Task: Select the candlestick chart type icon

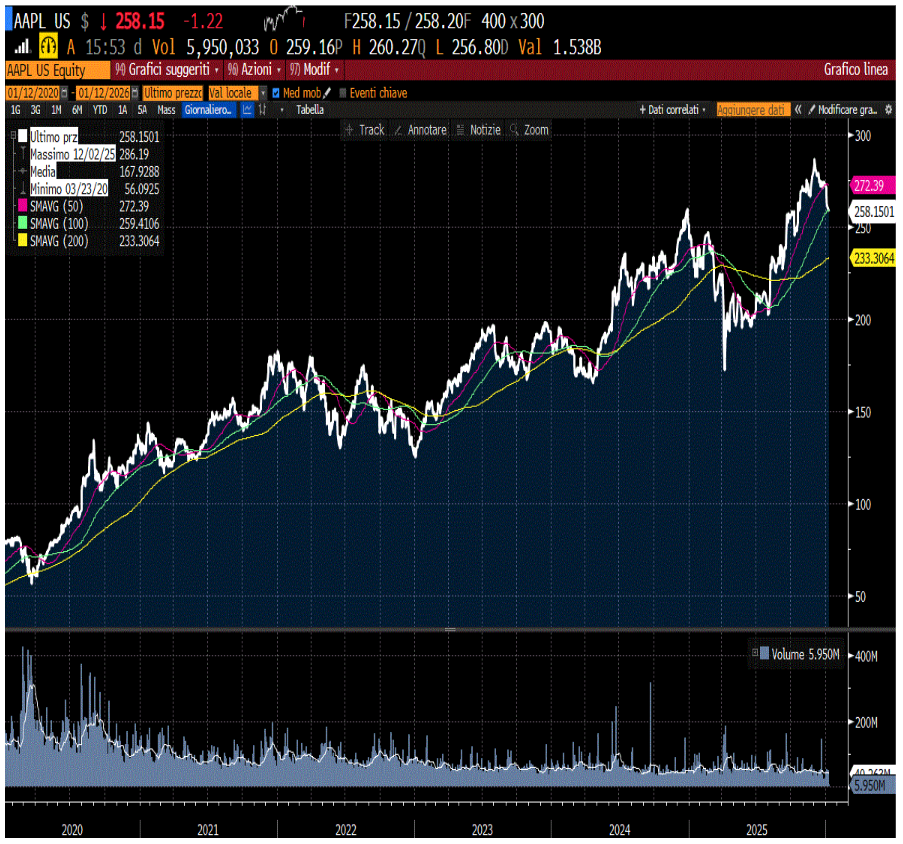Action: coord(263,110)
